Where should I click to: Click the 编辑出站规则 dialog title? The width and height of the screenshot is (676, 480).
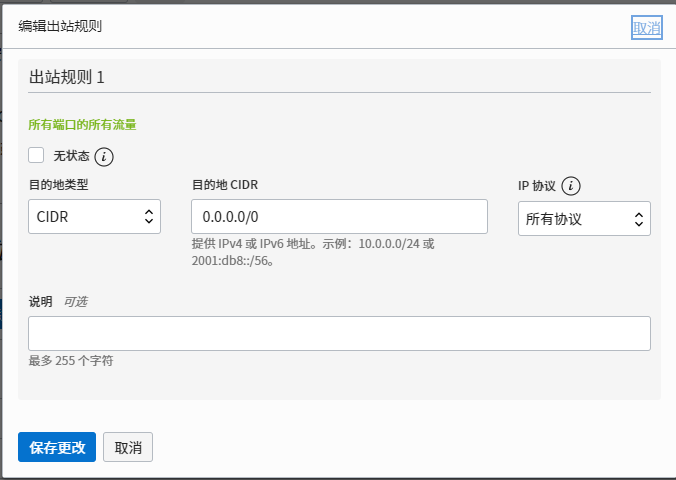tap(60, 26)
